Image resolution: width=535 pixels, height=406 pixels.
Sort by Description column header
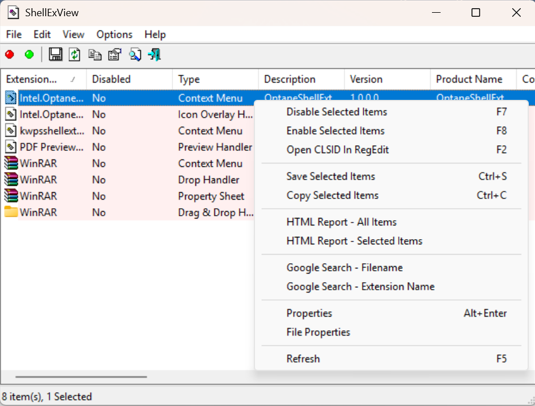click(x=301, y=79)
